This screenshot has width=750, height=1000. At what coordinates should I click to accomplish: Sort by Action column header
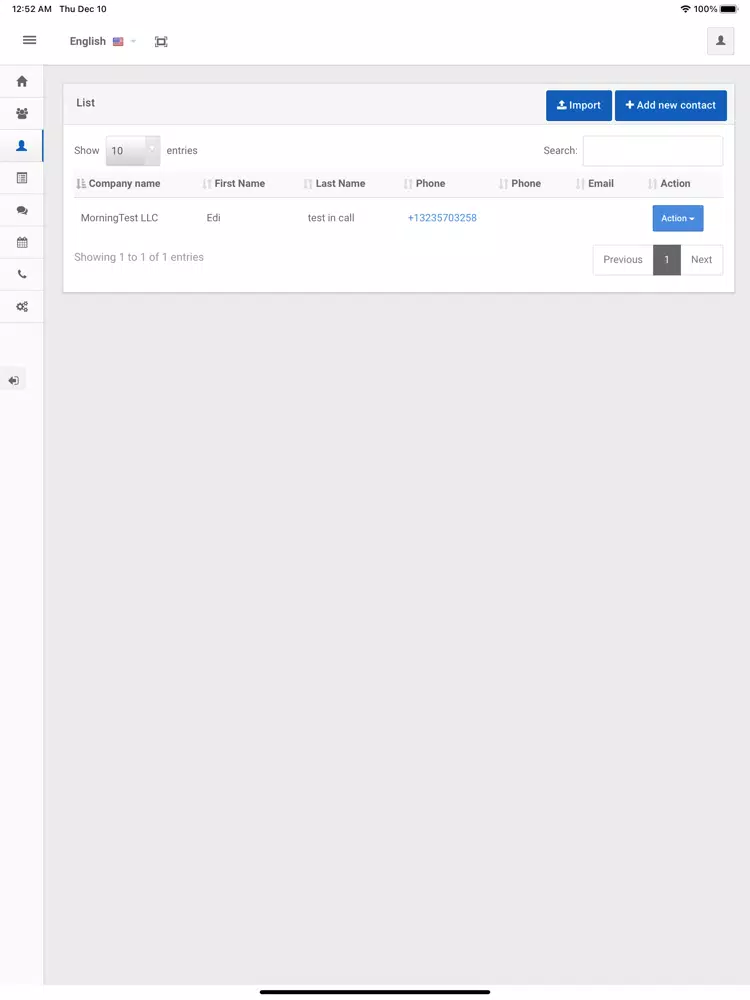[669, 184]
